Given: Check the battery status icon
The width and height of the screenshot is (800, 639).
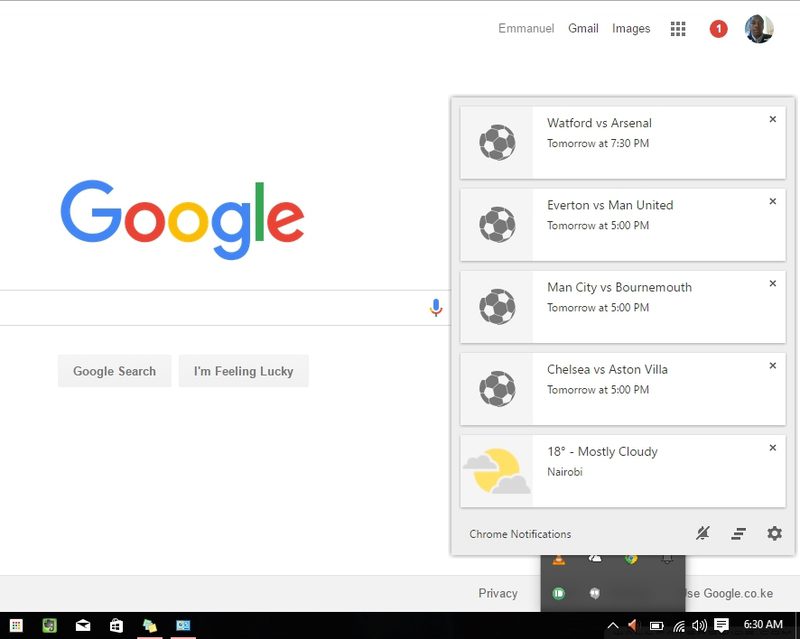Looking at the screenshot, I should tap(656, 626).
